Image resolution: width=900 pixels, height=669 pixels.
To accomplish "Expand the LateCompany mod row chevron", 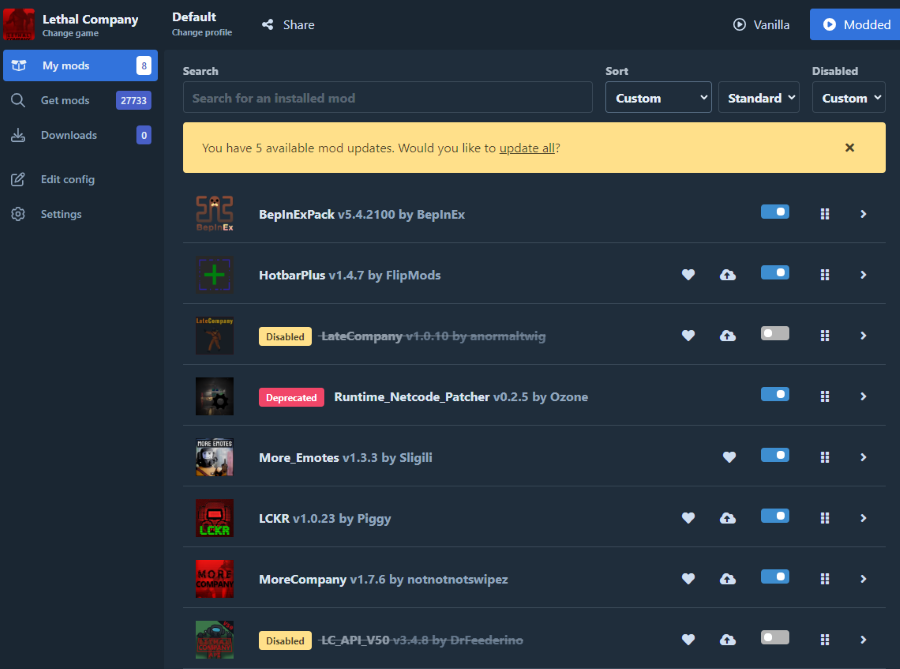I will tap(863, 336).
